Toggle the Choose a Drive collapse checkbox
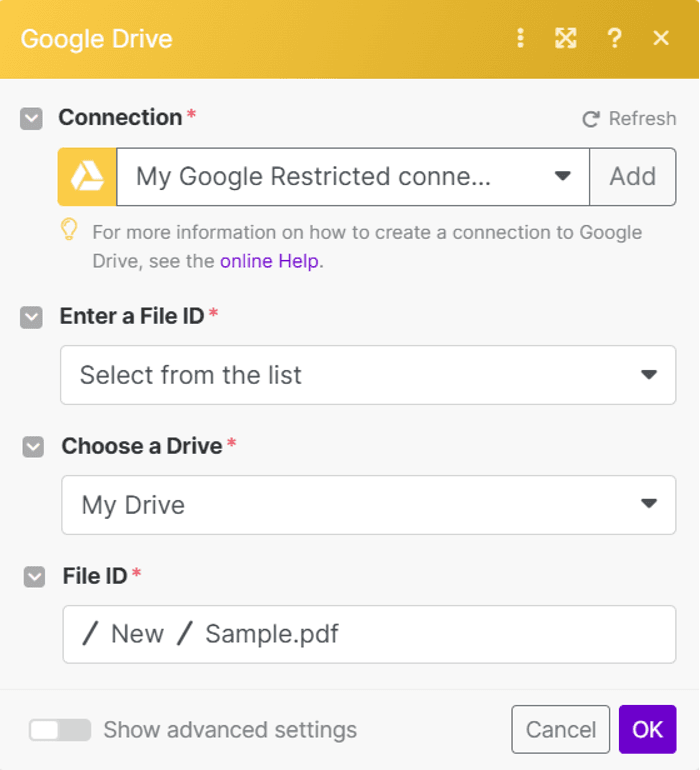Viewport: 700px width, 770px height. coord(33,447)
